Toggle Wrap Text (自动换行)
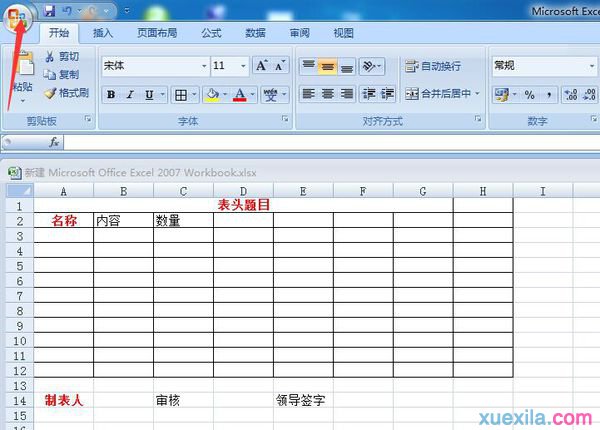600x430 pixels. click(x=434, y=66)
